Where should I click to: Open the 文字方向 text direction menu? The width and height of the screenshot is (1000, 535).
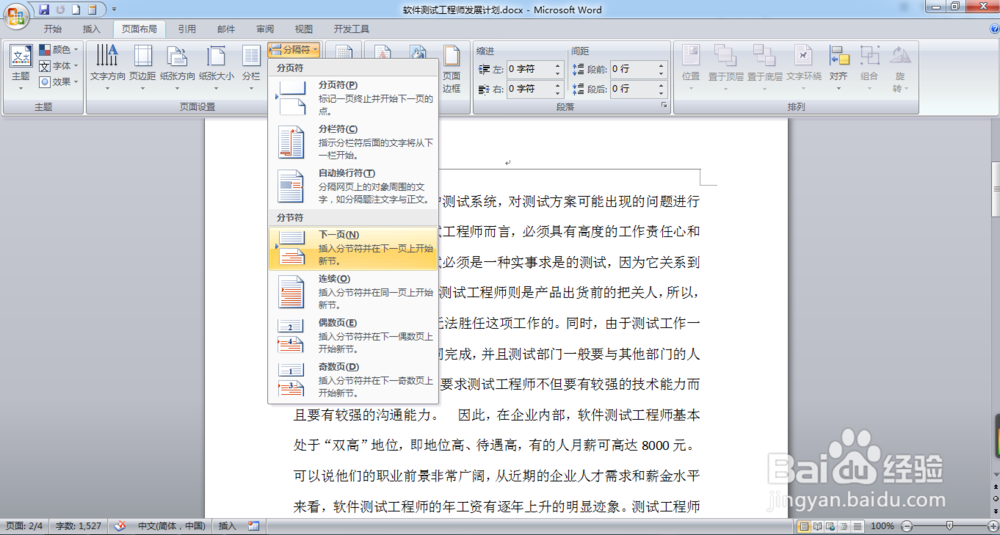click(107, 67)
